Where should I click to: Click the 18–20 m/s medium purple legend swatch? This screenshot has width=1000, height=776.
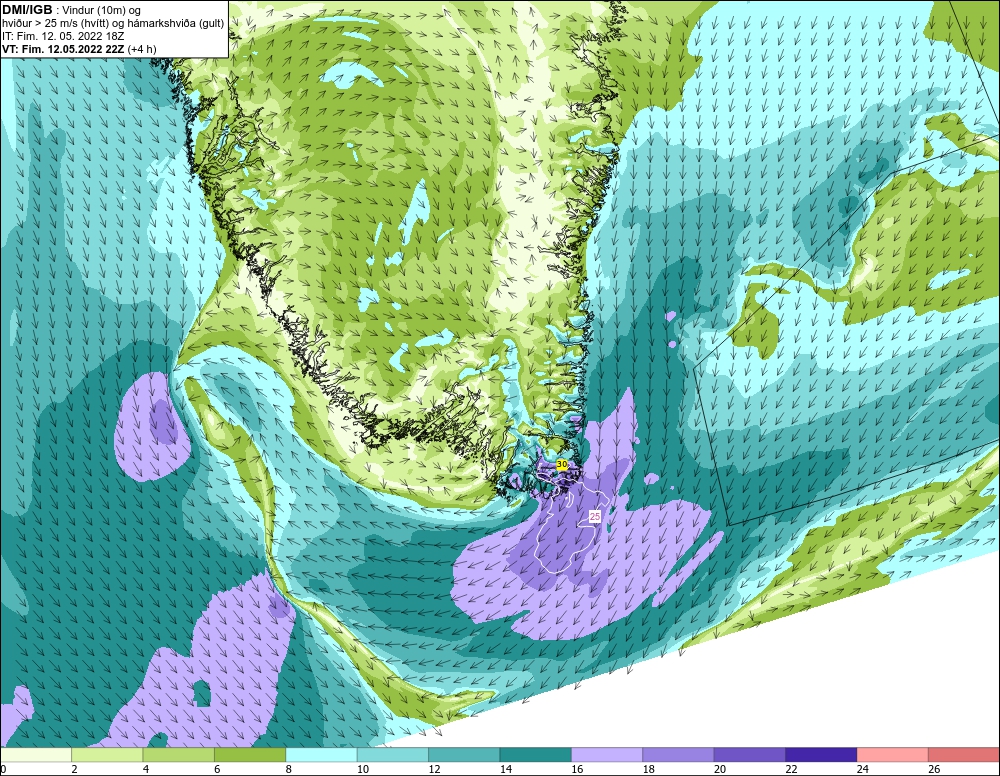coord(679,754)
